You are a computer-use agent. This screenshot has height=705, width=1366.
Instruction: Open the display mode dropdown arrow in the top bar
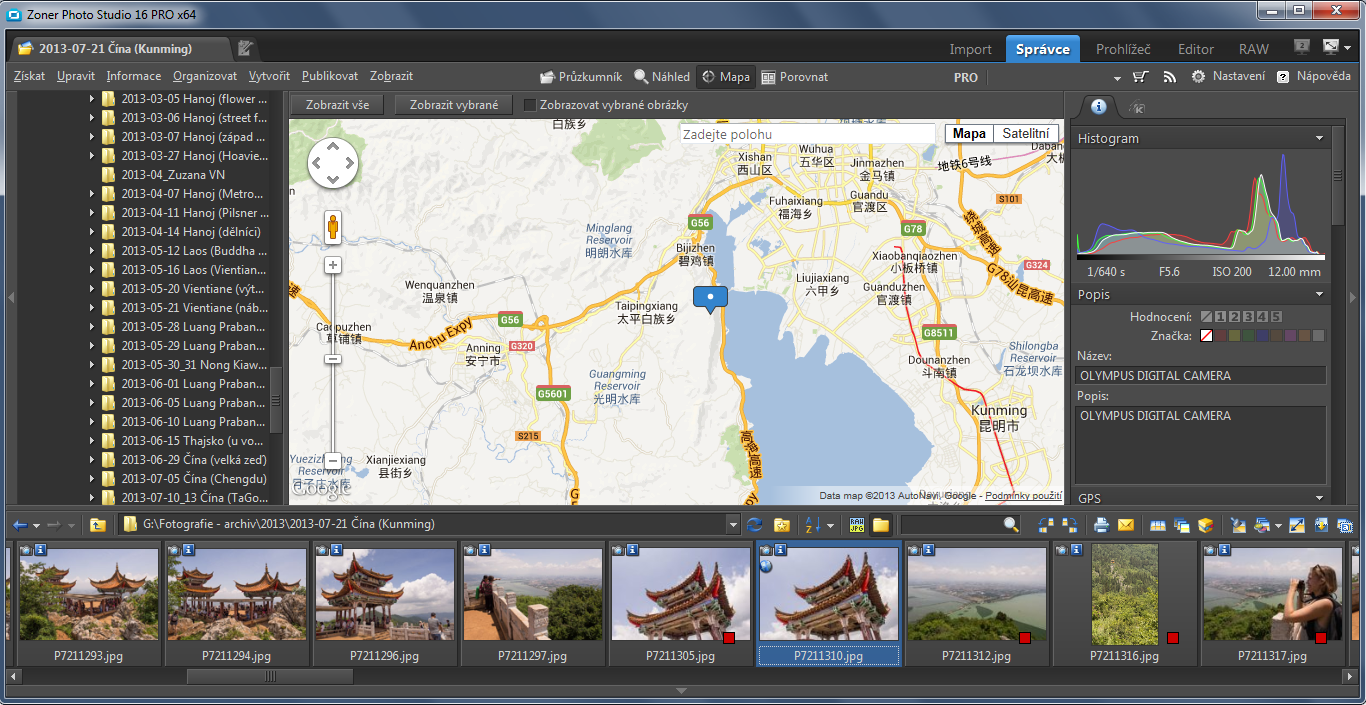1347,47
